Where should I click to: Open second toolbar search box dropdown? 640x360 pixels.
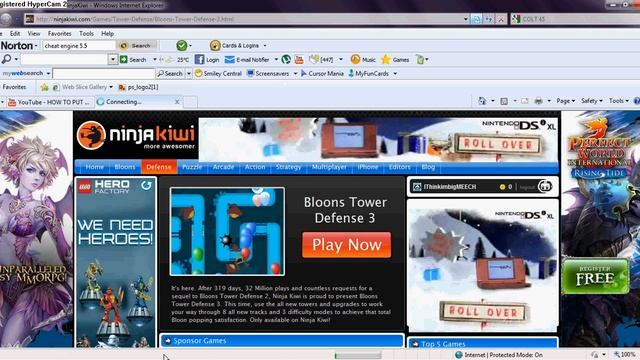pyautogui.click(x=113, y=60)
